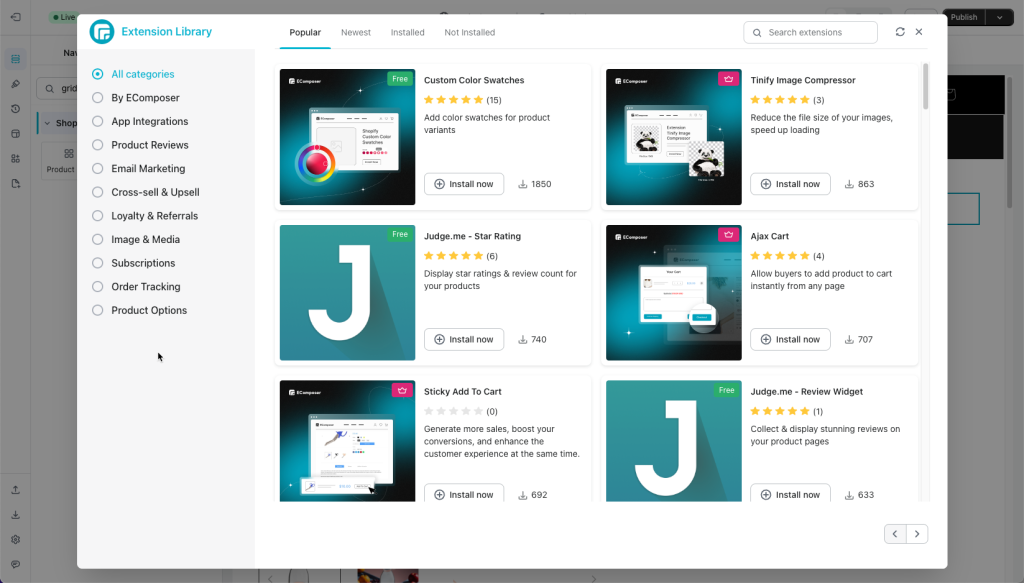
Task: Click download count icon beside 863
Action: click(x=849, y=184)
